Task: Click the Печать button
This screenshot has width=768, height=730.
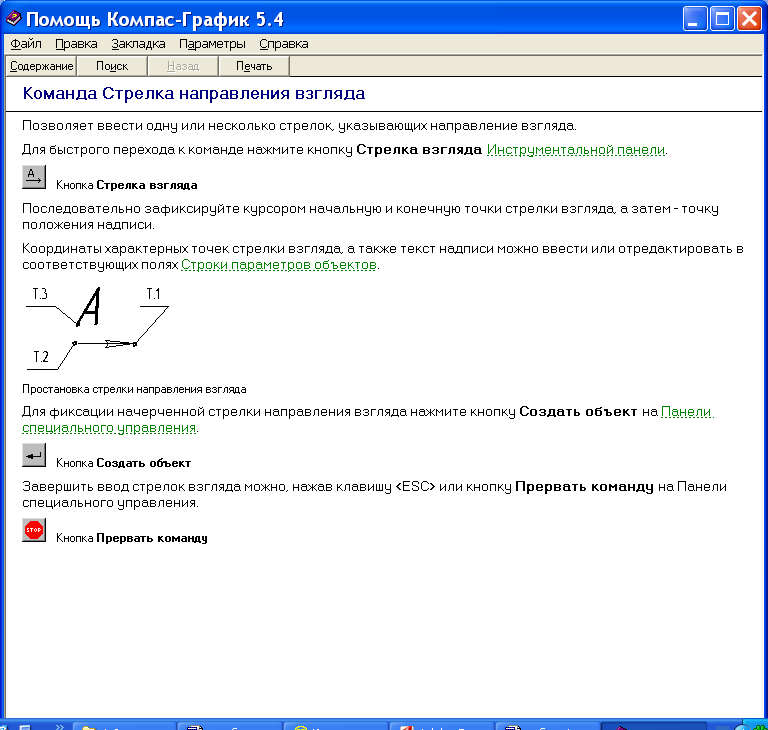Action: point(254,66)
